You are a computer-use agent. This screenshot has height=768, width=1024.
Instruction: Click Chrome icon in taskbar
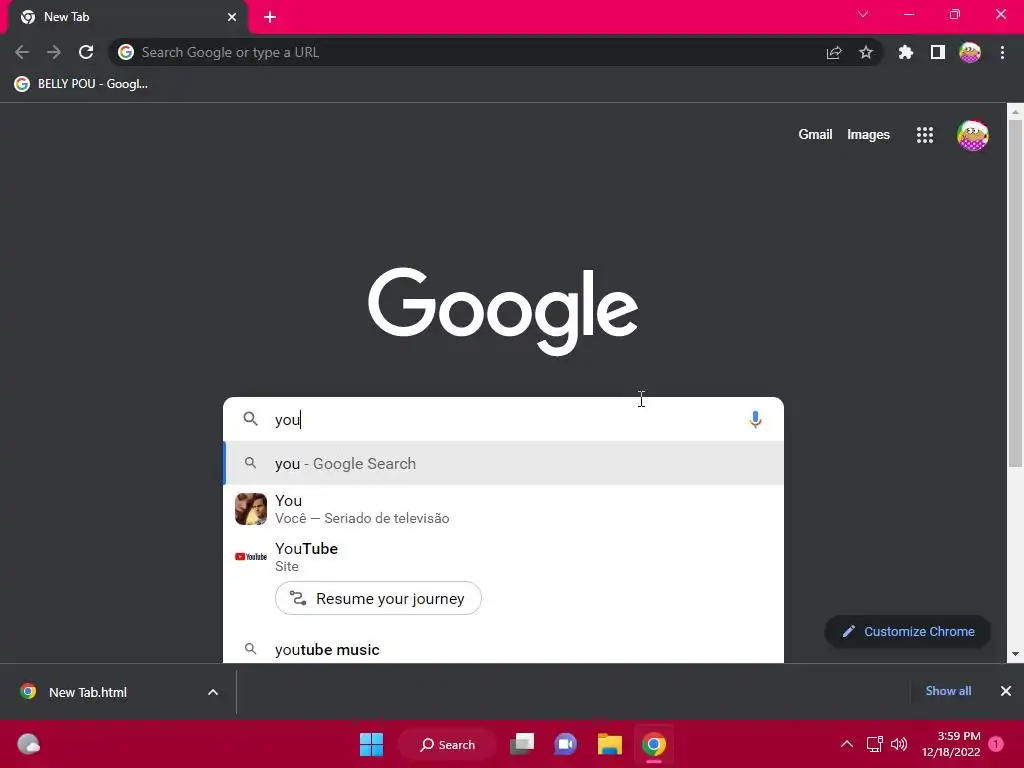(x=654, y=744)
